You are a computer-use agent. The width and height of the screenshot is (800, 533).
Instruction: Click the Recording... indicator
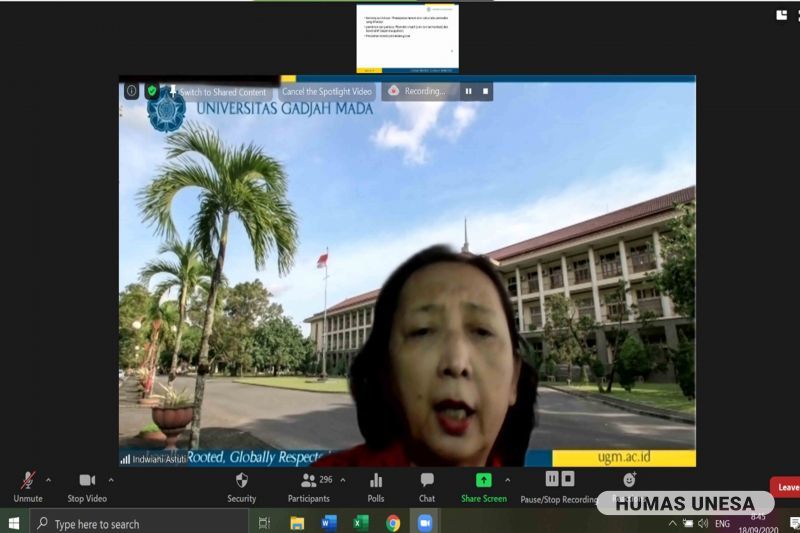[419, 91]
